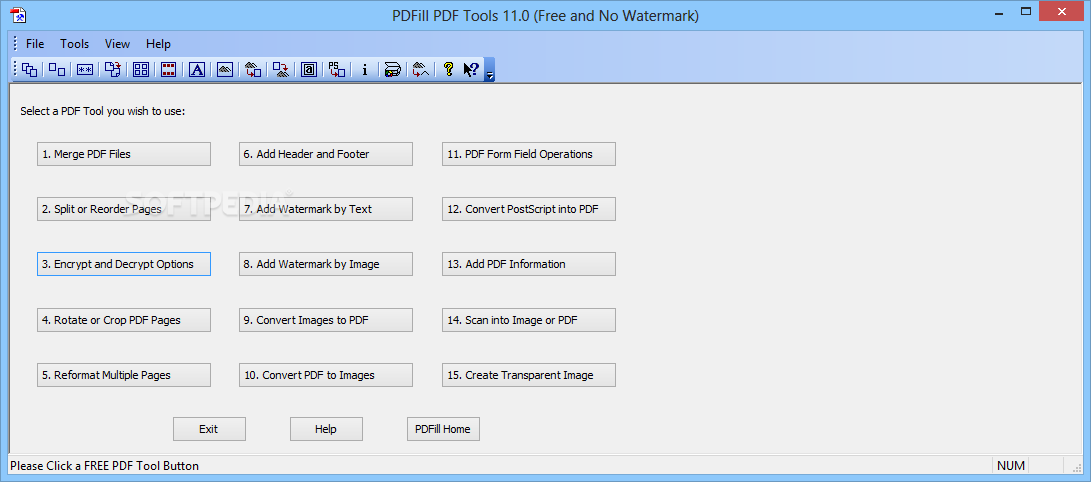The width and height of the screenshot is (1091, 482).
Task: Select 12. Convert PostScript into PDF
Action: [x=529, y=209]
